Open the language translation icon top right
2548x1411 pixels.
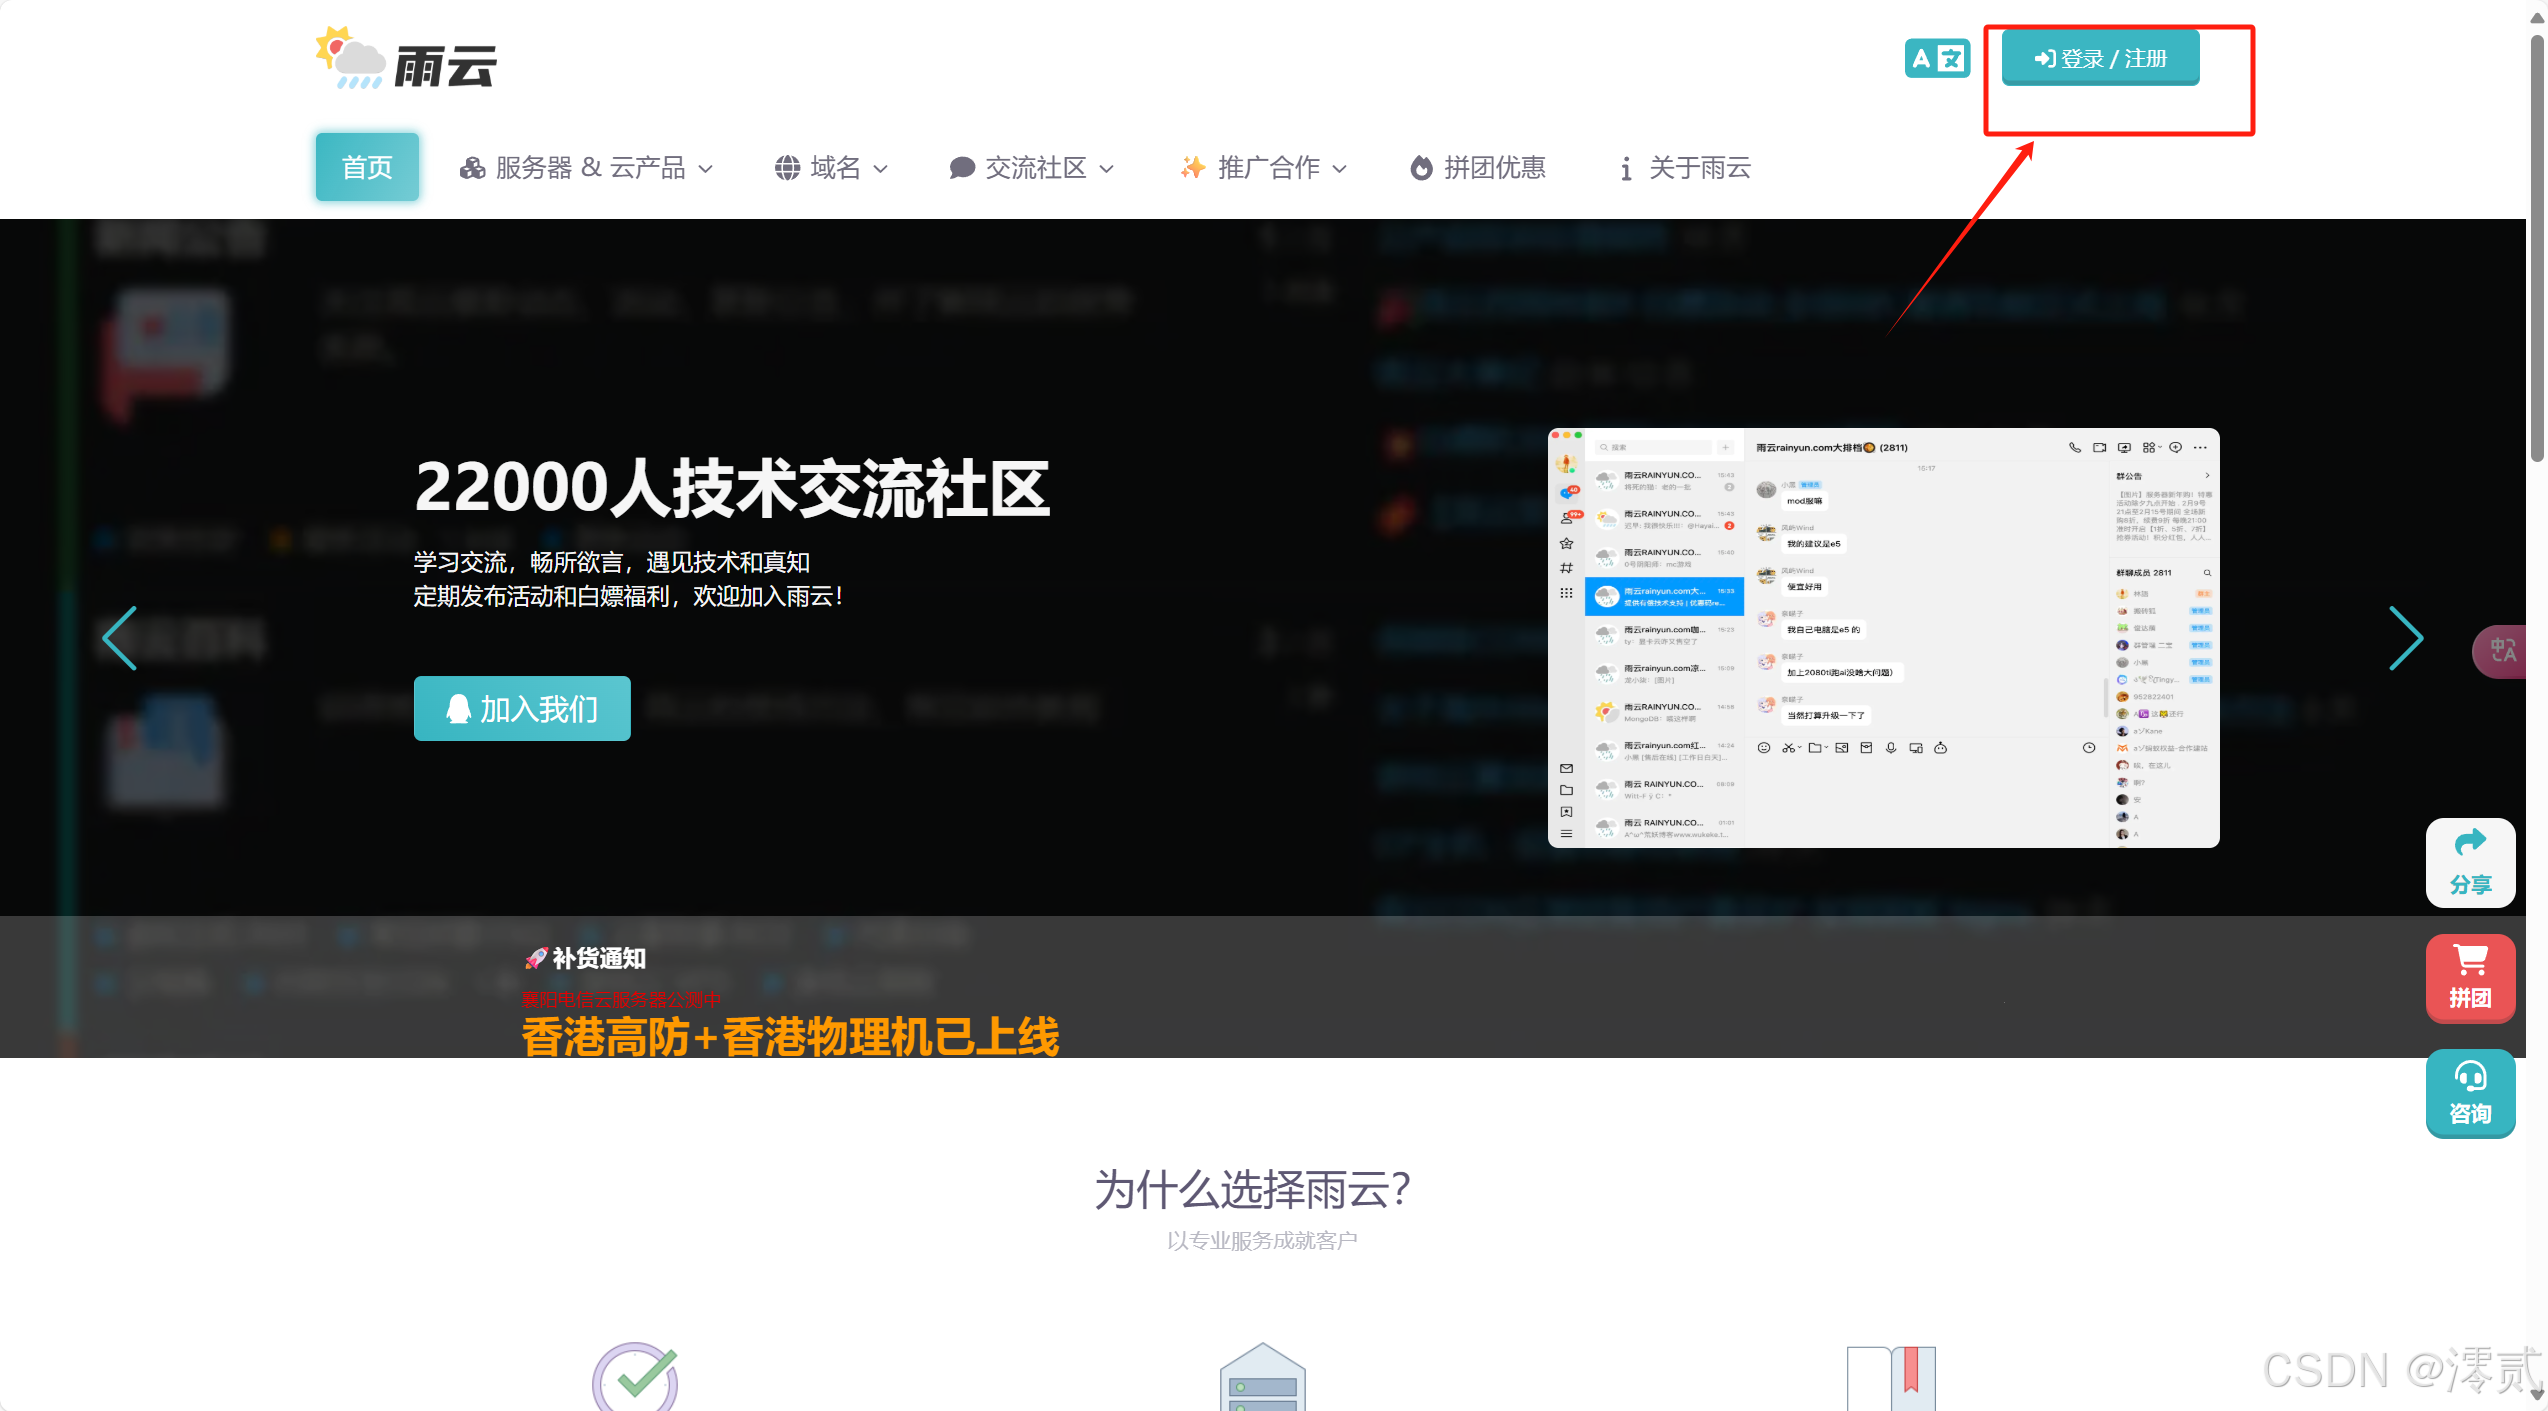click(x=1937, y=59)
